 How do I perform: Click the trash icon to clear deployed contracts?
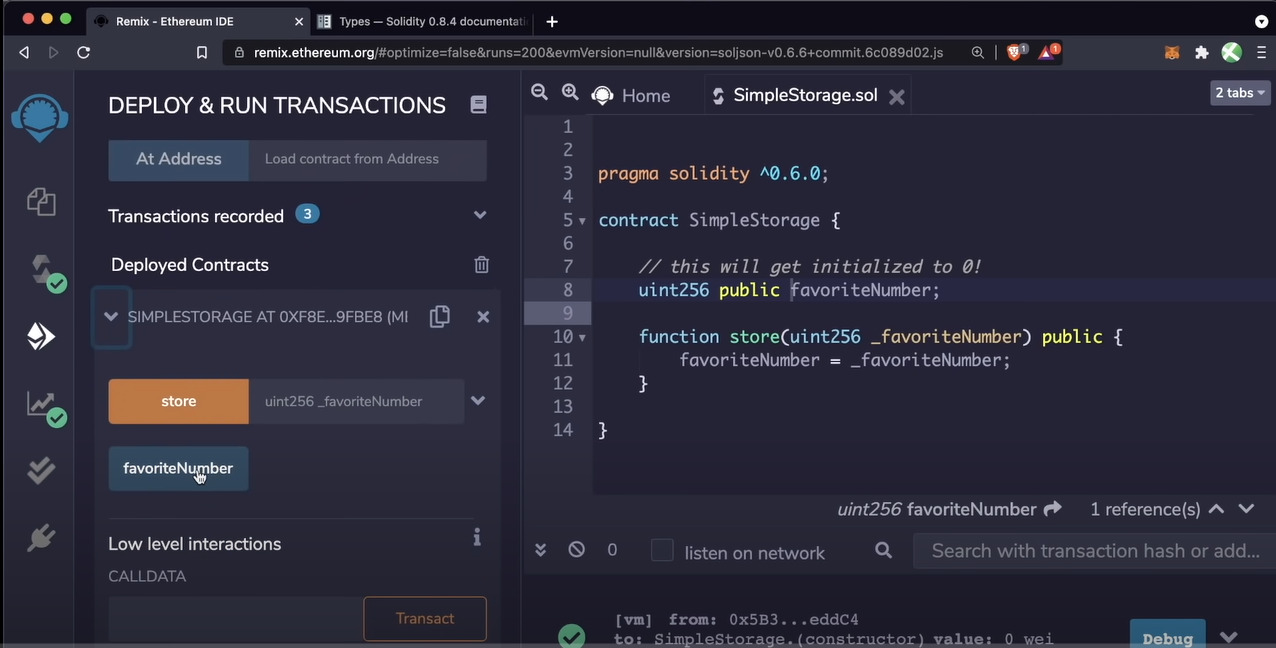(x=481, y=264)
